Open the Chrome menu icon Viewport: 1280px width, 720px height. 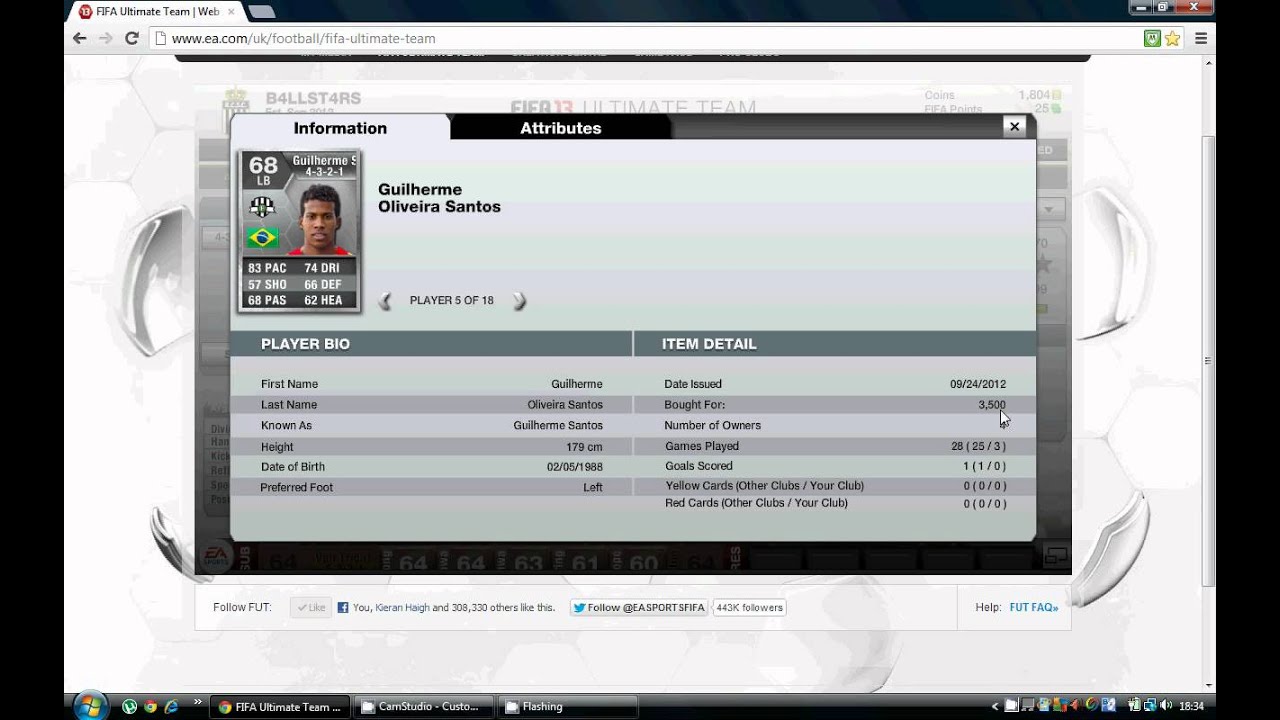pos(1201,38)
